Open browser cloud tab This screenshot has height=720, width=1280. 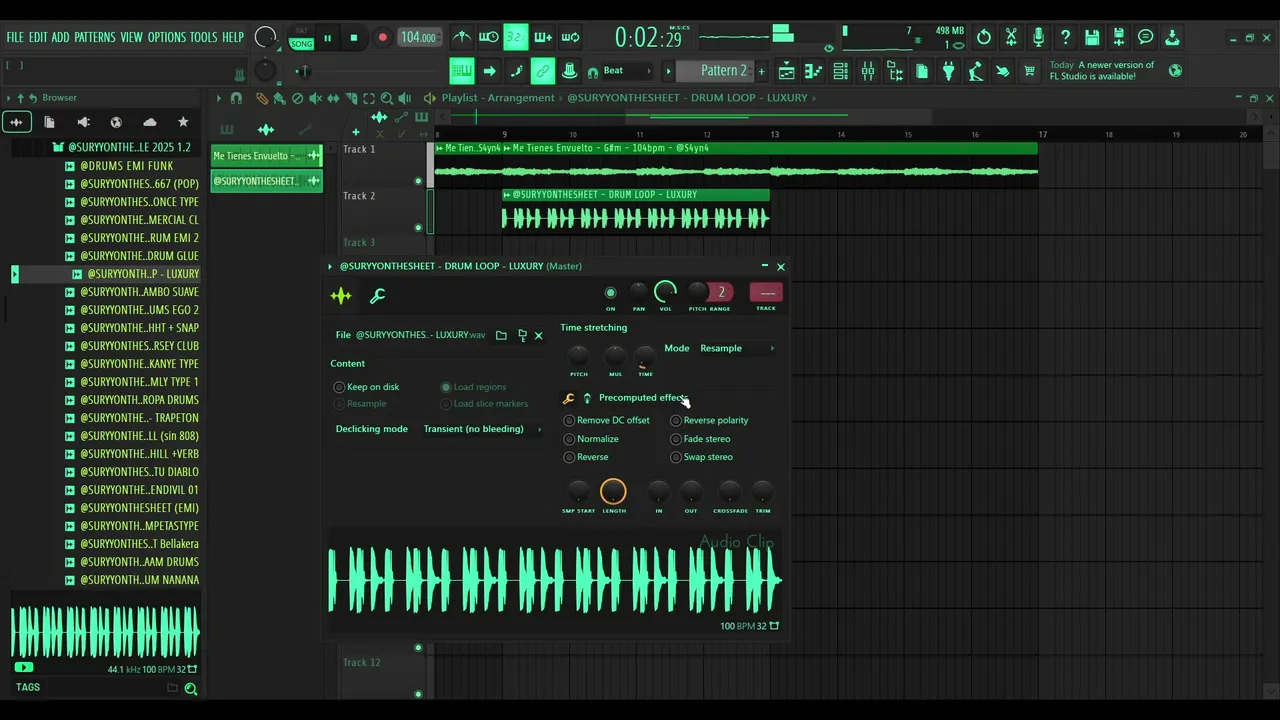pos(150,122)
